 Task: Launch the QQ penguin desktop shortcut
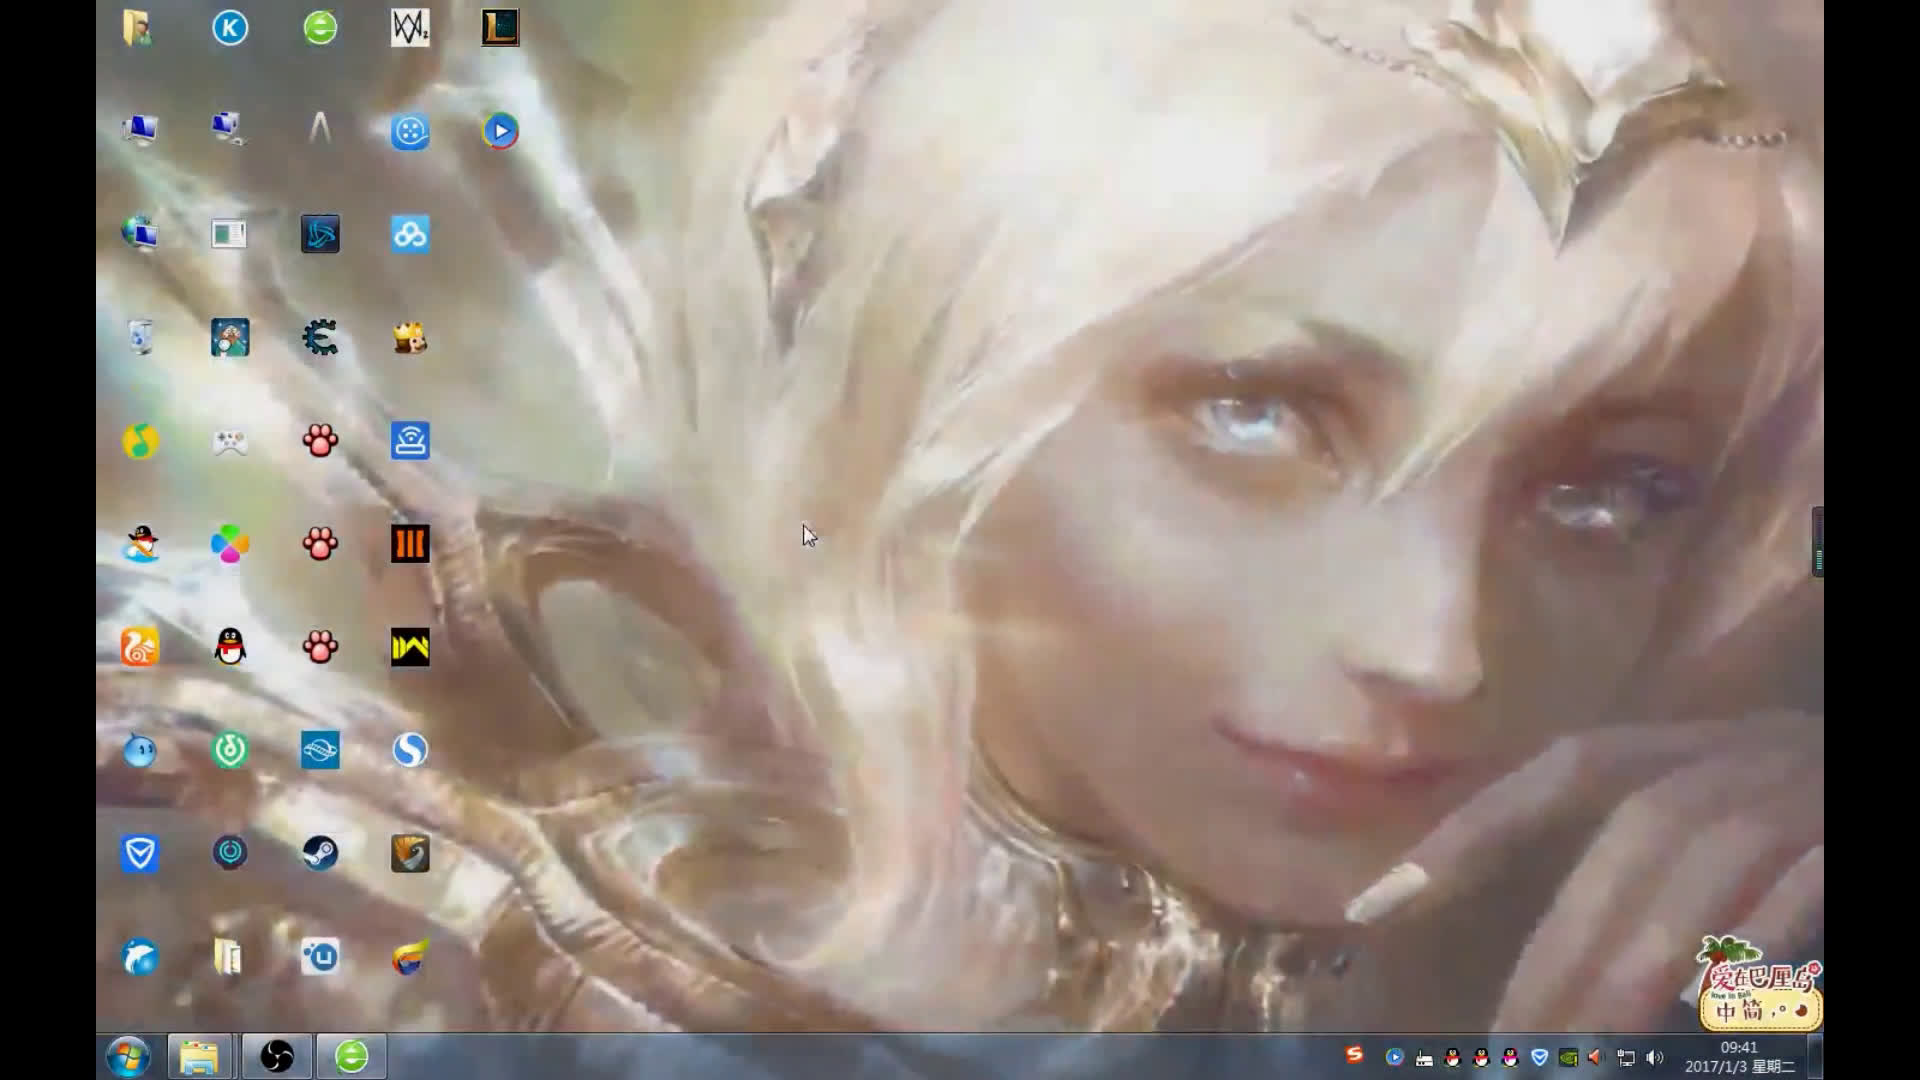point(230,647)
